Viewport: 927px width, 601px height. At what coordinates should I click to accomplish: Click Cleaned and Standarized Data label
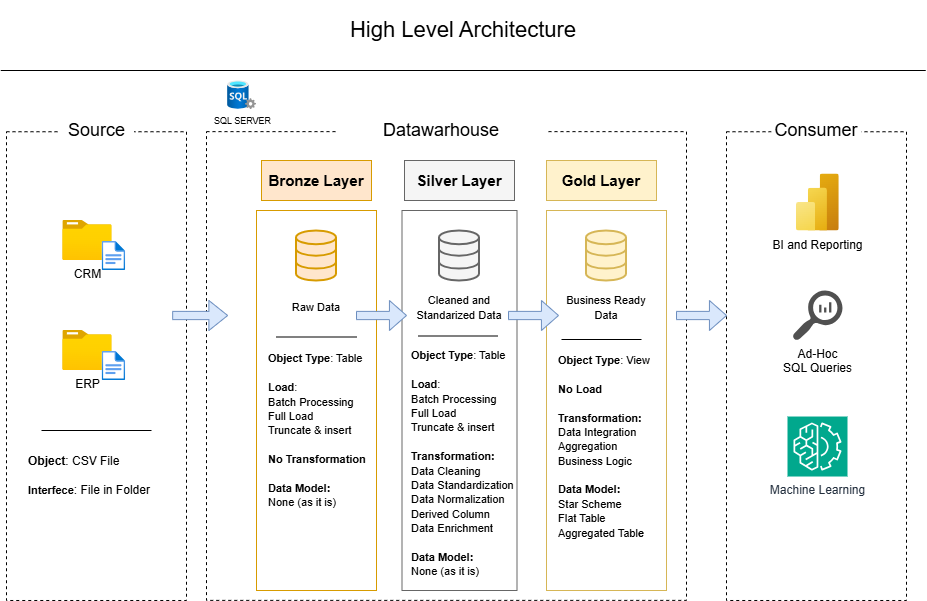point(459,307)
